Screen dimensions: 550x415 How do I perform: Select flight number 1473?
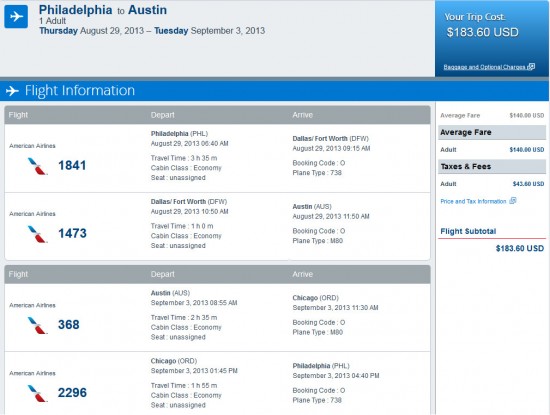(72, 233)
